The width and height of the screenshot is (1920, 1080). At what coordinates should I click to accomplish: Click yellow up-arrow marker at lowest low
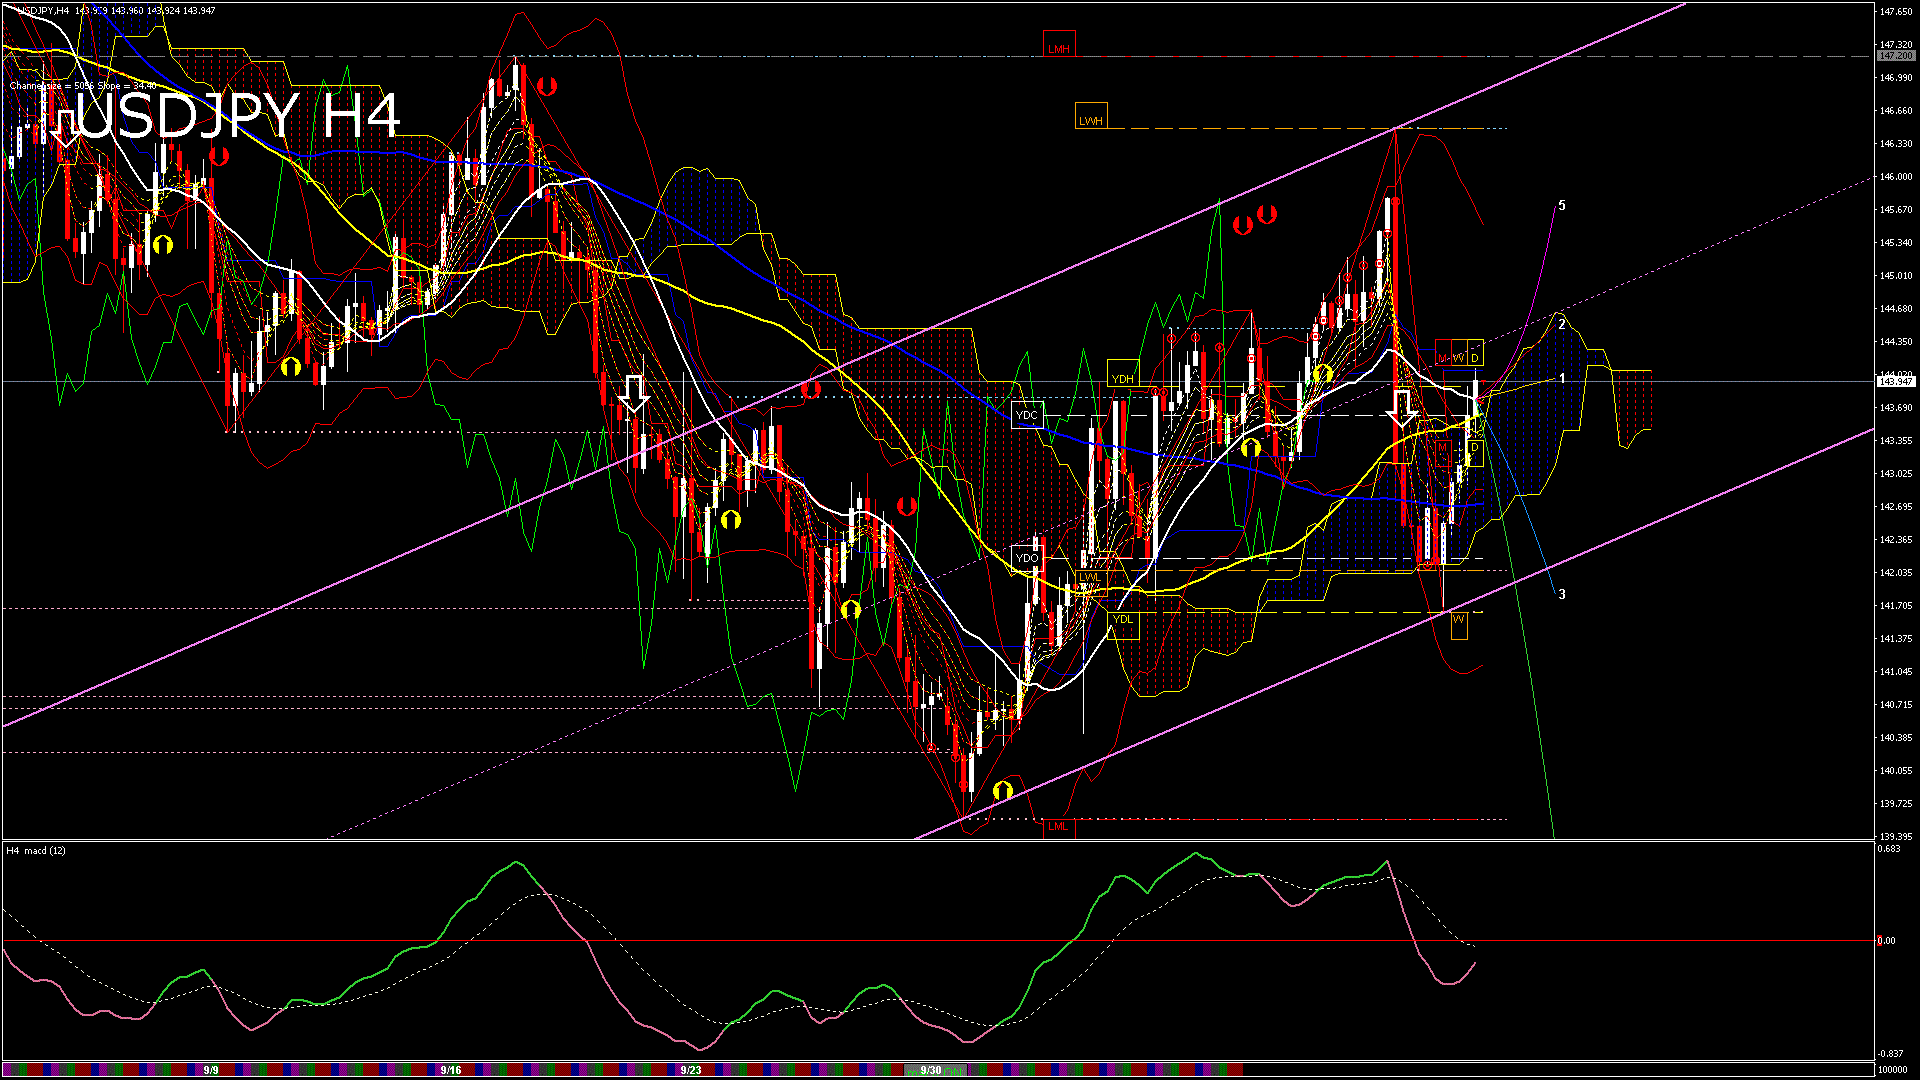click(1003, 791)
